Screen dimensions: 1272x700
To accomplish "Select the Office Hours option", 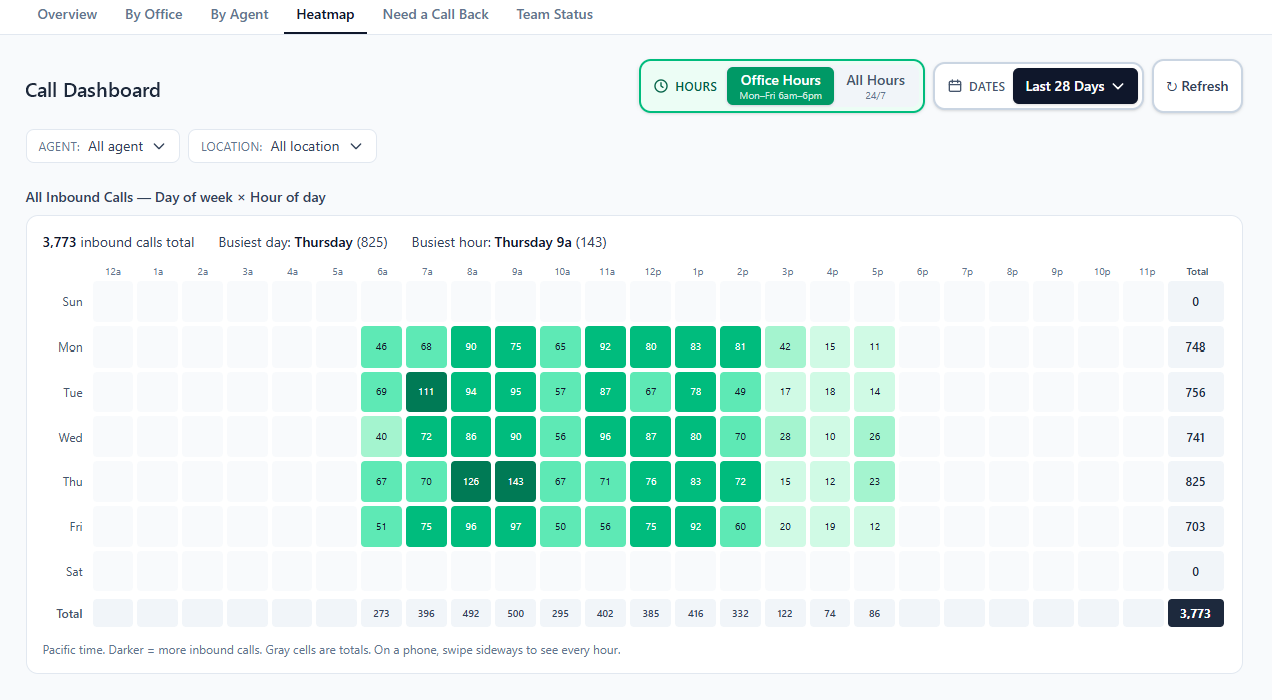I will coord(780,86).
